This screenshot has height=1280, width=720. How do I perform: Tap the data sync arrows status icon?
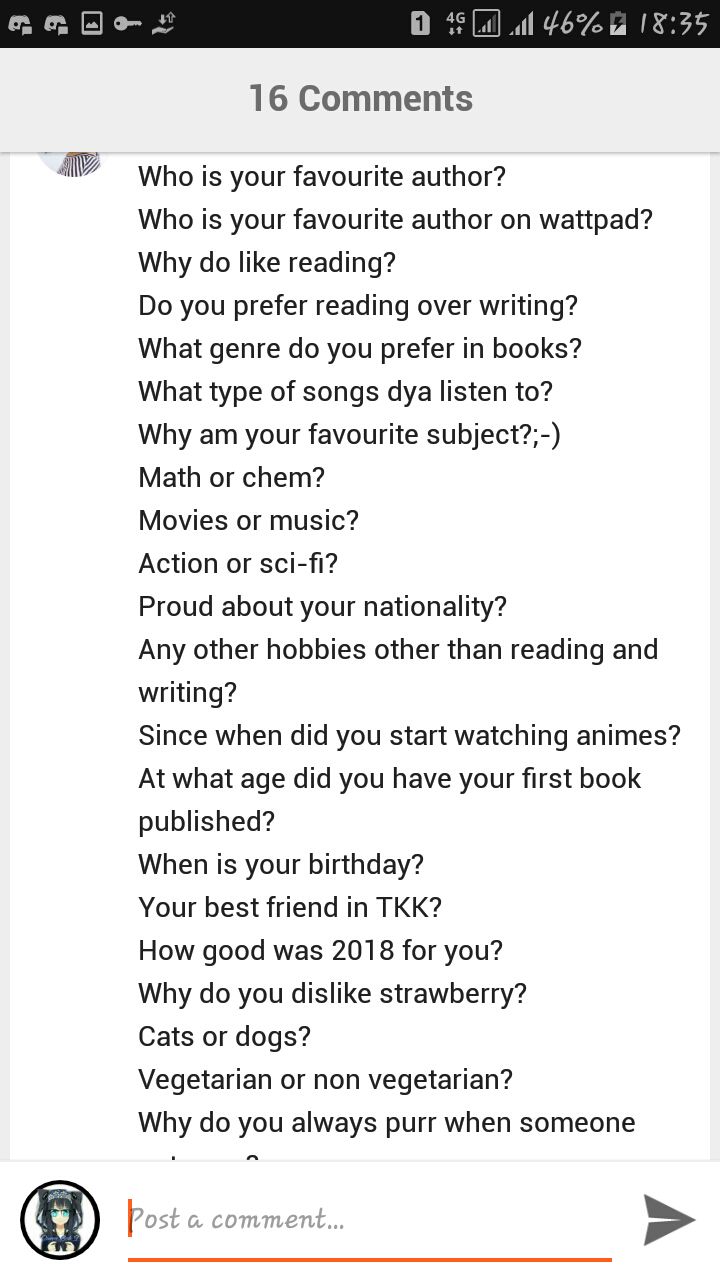[x=163, y=24]
